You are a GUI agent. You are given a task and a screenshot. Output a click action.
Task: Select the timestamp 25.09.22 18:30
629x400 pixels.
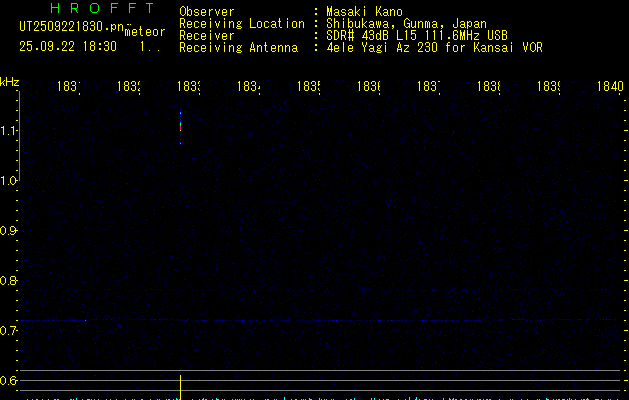click(68, 46)
